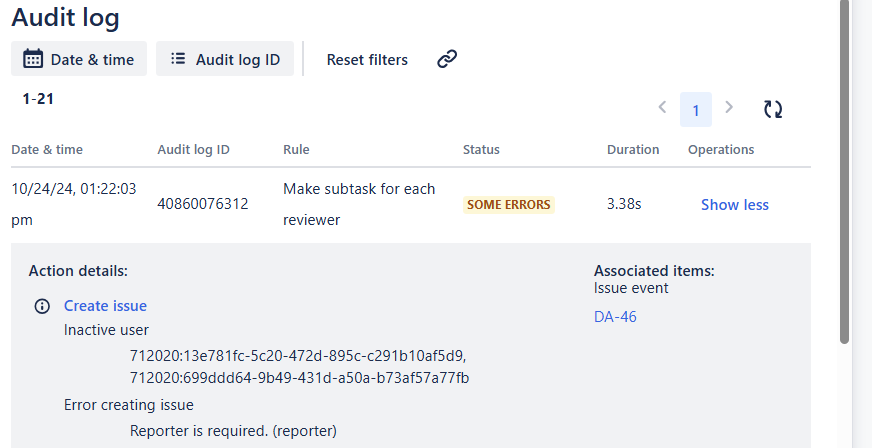
Task: Click the Issue event label
Action: tap(631, 288)
